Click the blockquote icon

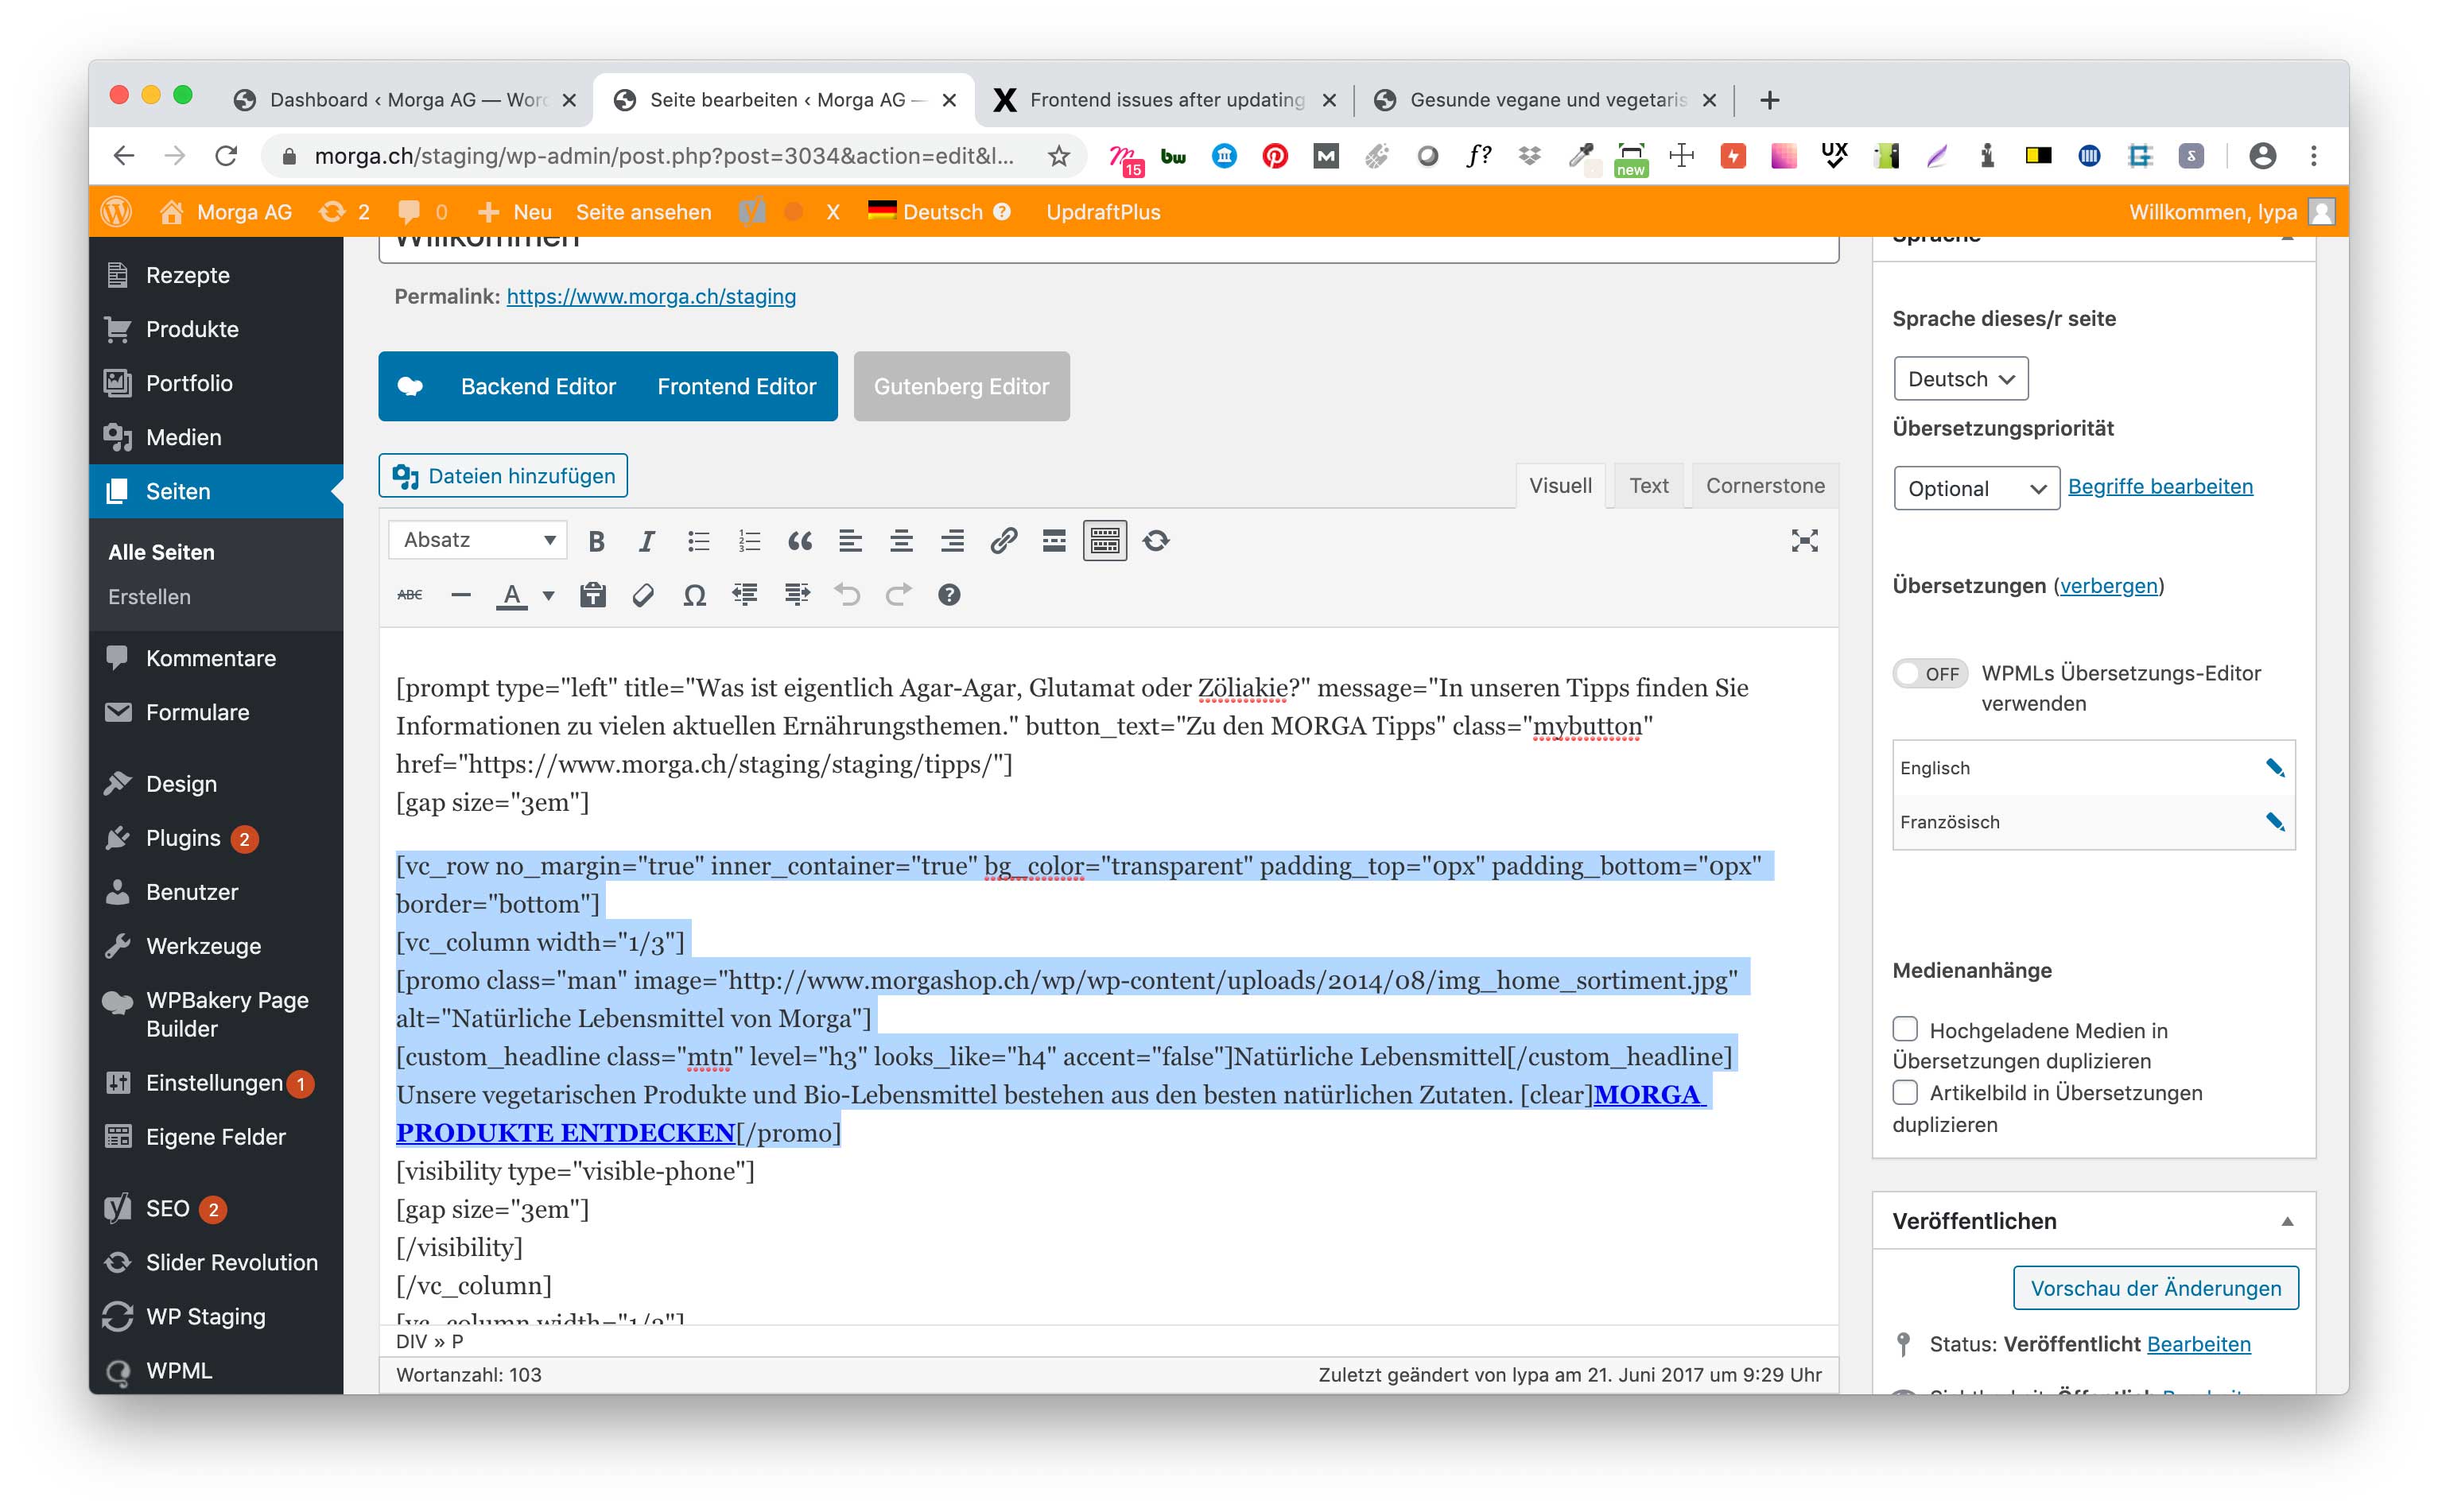799,541
